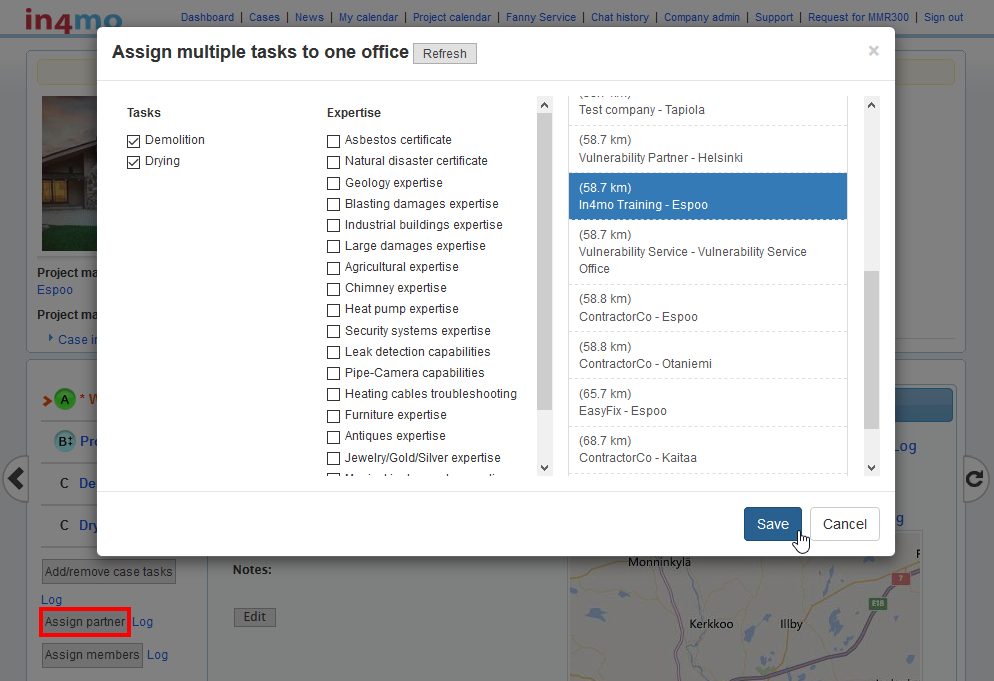
Task: Click the left arrow navigation button
Action: pyautogui.click(x=16, y=479)
